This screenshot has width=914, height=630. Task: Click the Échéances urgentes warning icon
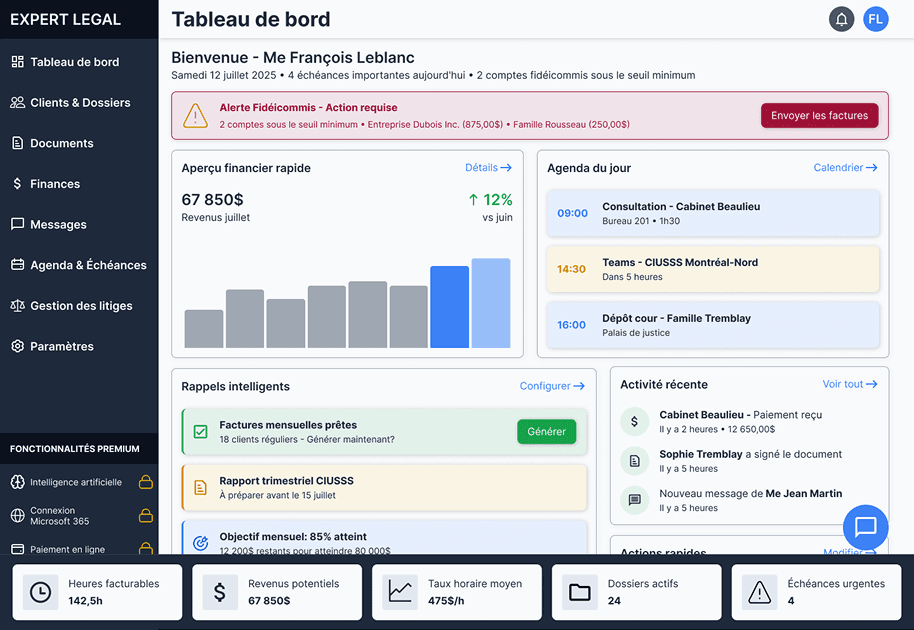[759, 592]
